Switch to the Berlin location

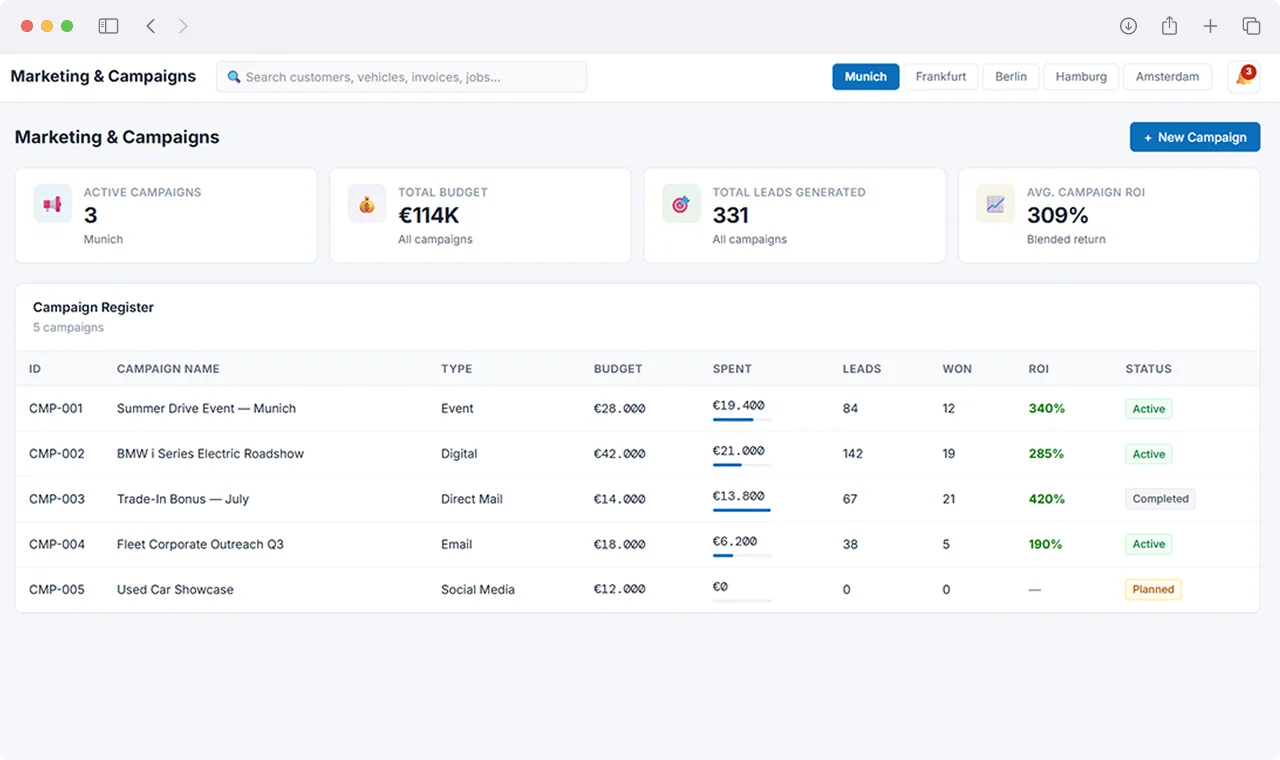tap(1011, 77)
